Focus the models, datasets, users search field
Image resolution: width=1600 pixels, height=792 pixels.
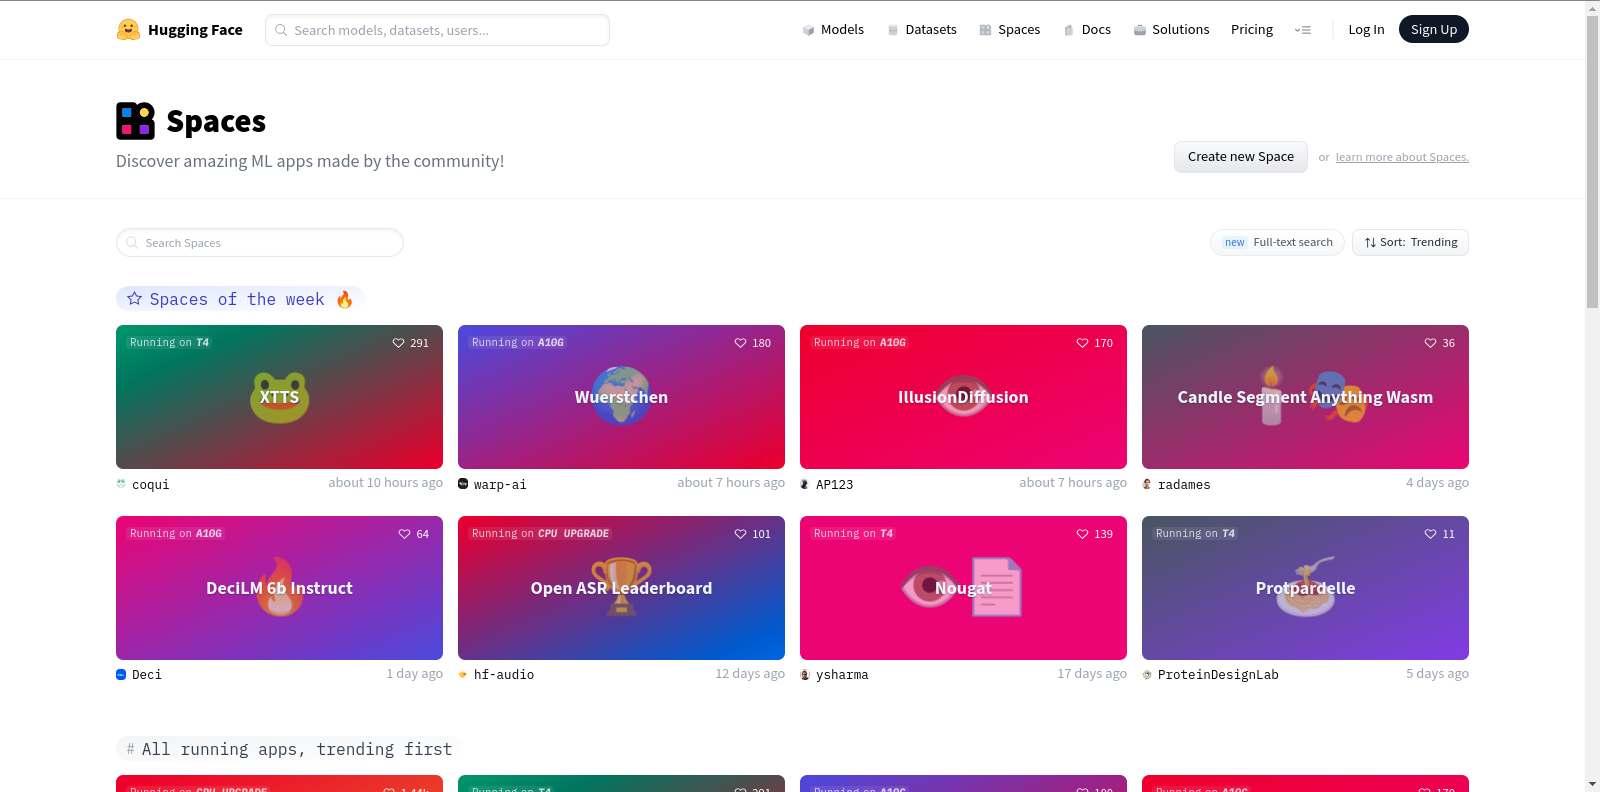(x=437, y=30)
